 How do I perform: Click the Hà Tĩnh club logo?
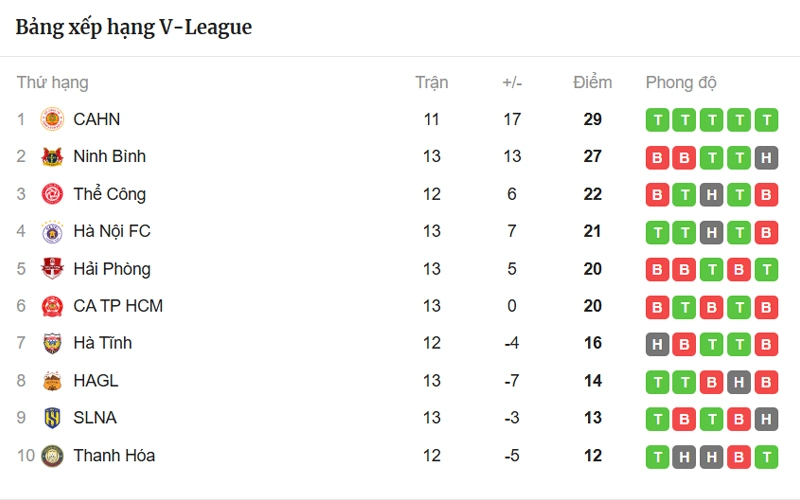(52, 343)
